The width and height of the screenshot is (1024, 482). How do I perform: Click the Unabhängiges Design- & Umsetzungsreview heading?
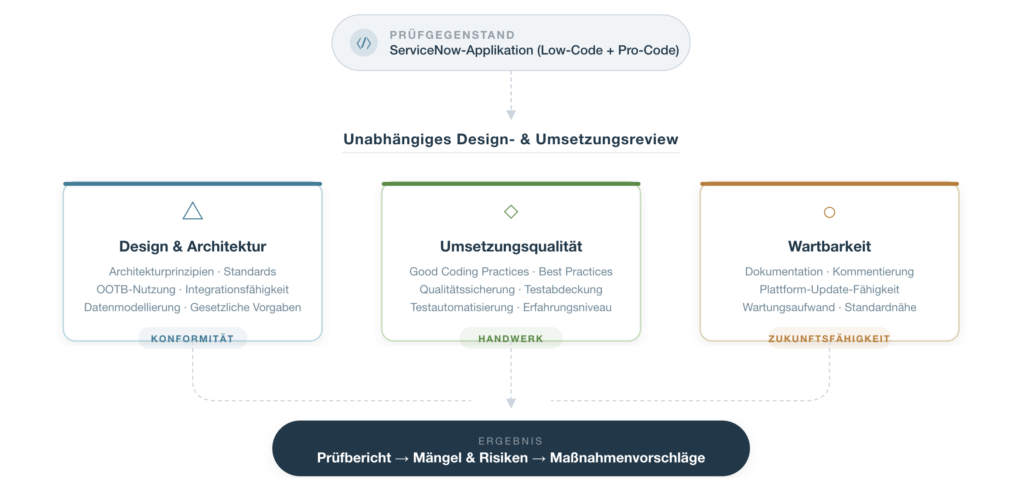click(x=511, y=140)
